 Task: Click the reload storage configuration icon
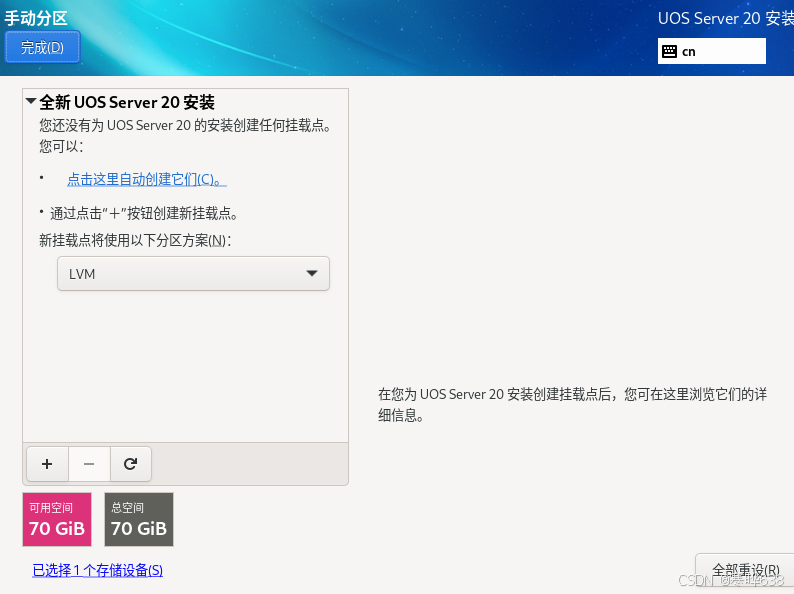pyautogui.click(x=131, y=464)
